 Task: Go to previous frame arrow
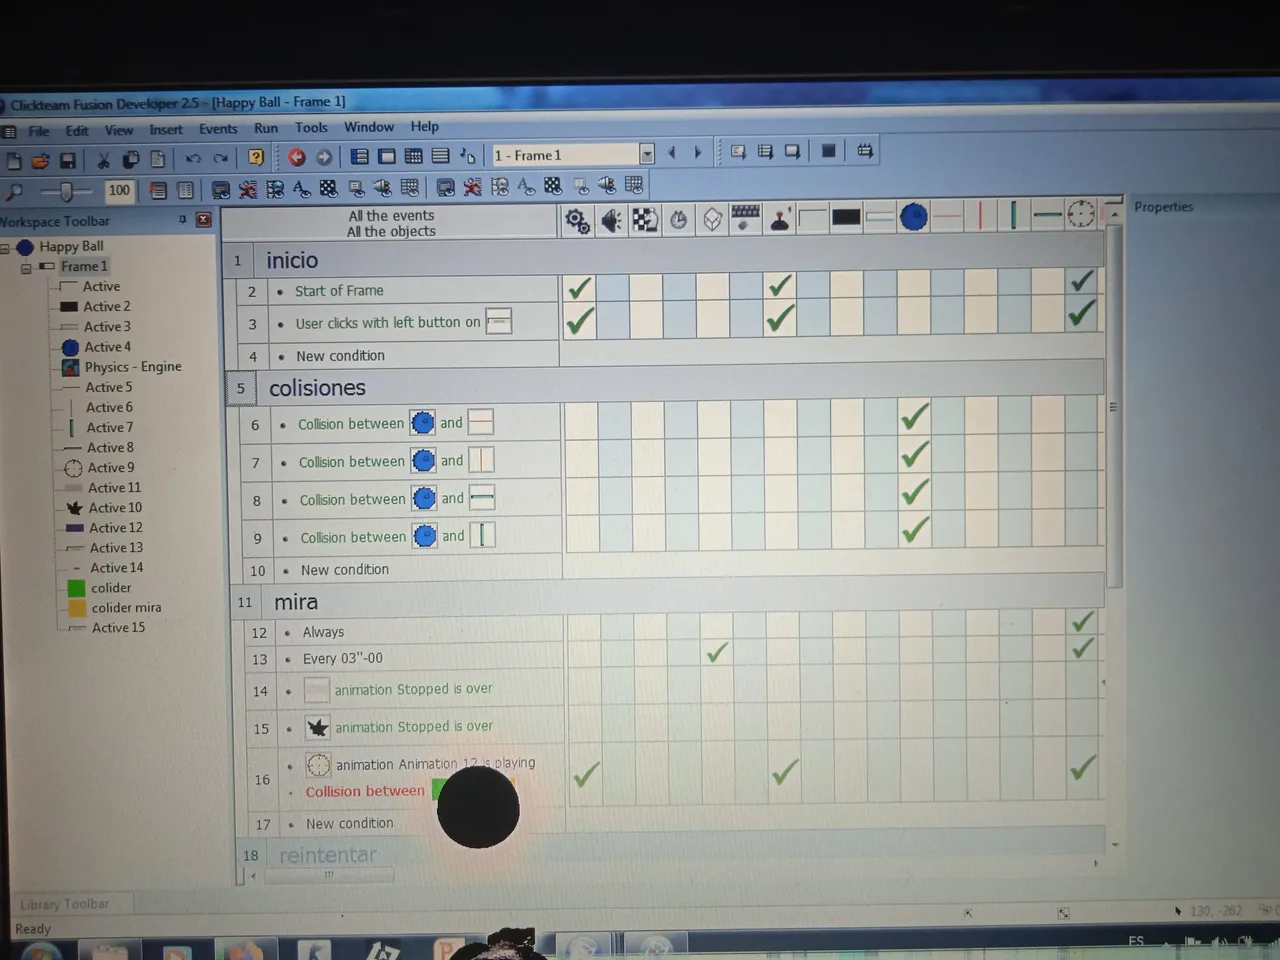point(672,152)
